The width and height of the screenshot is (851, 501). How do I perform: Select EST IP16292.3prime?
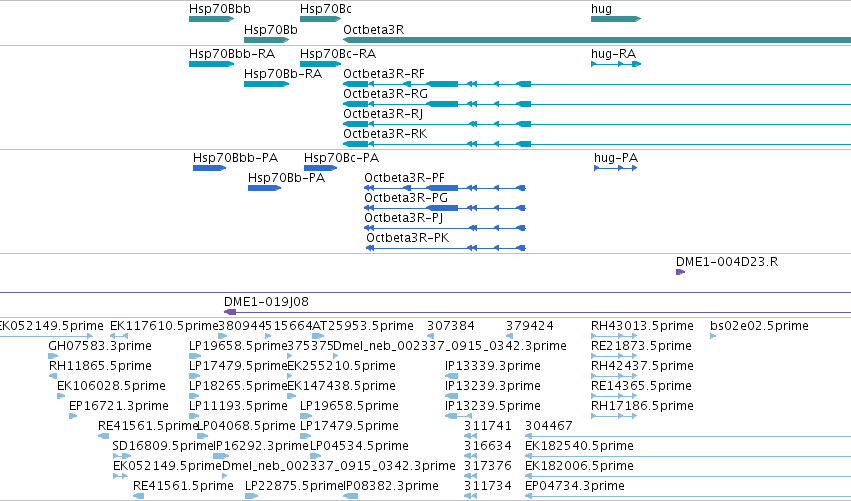click(221, 457)
